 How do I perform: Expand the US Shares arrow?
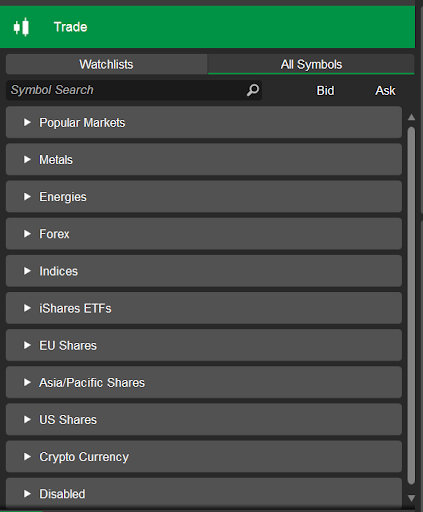click(x=27, y=419)
